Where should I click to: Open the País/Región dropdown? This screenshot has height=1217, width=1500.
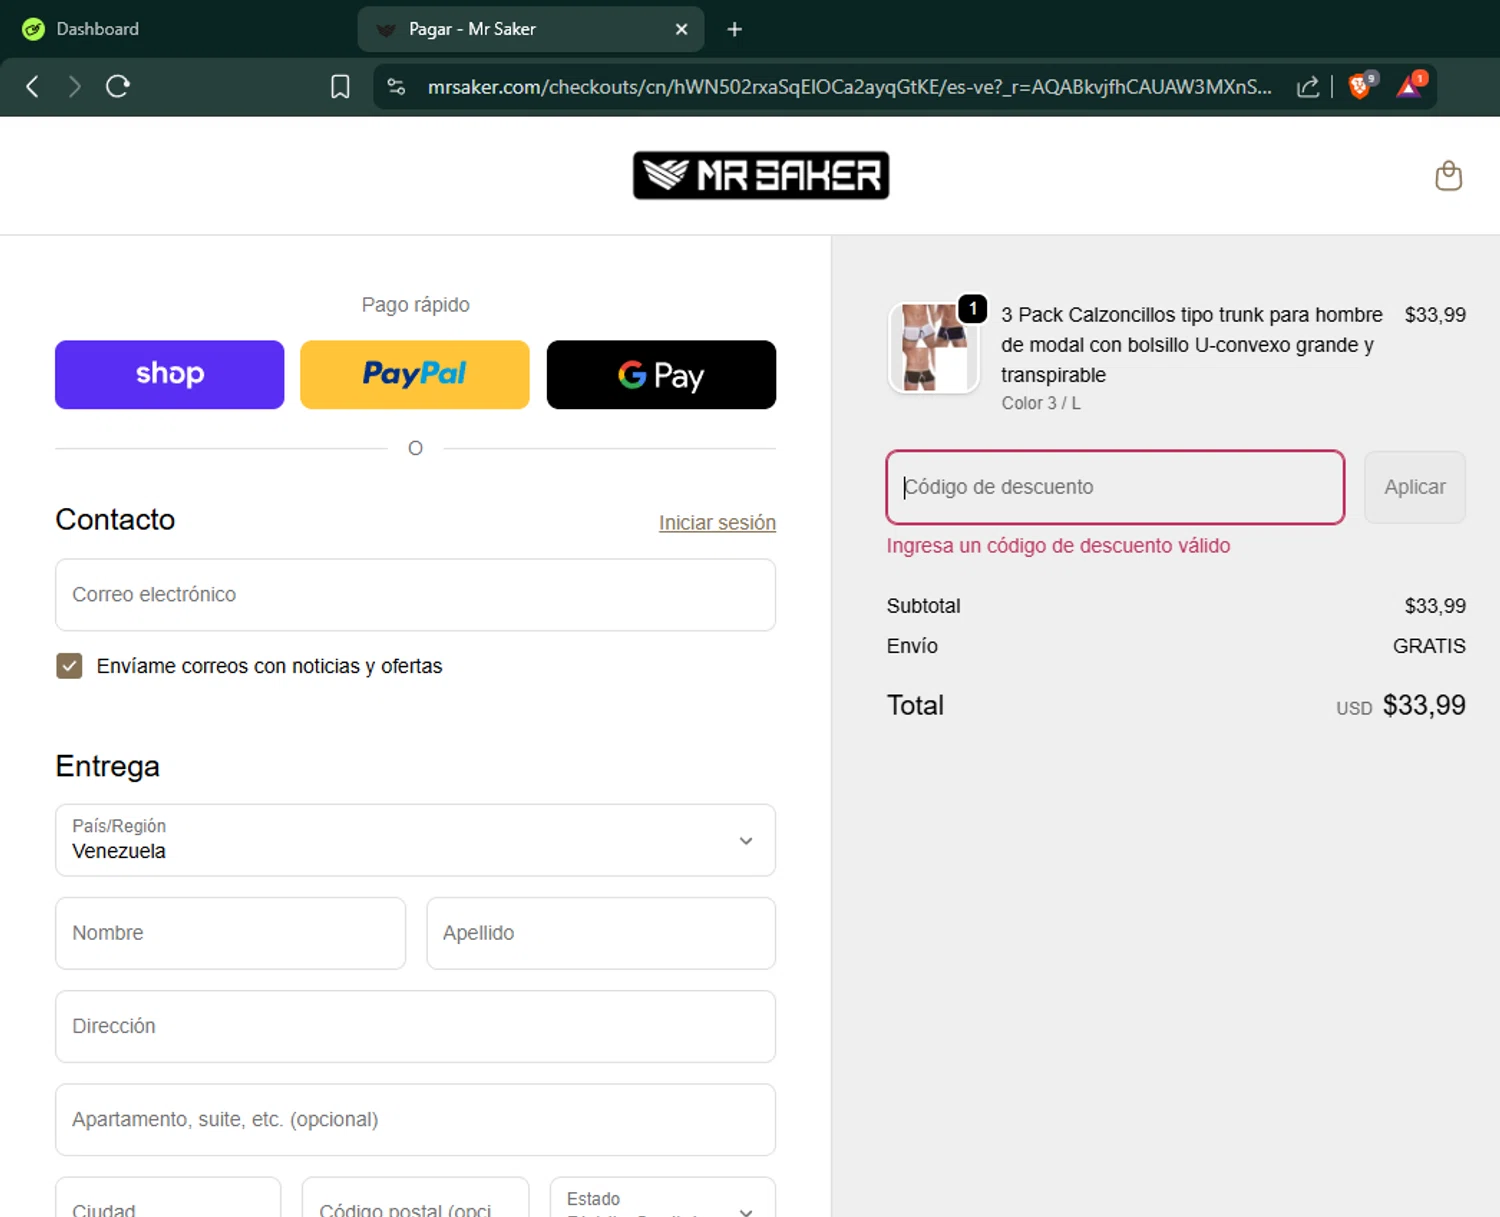(x=415, y=840)
